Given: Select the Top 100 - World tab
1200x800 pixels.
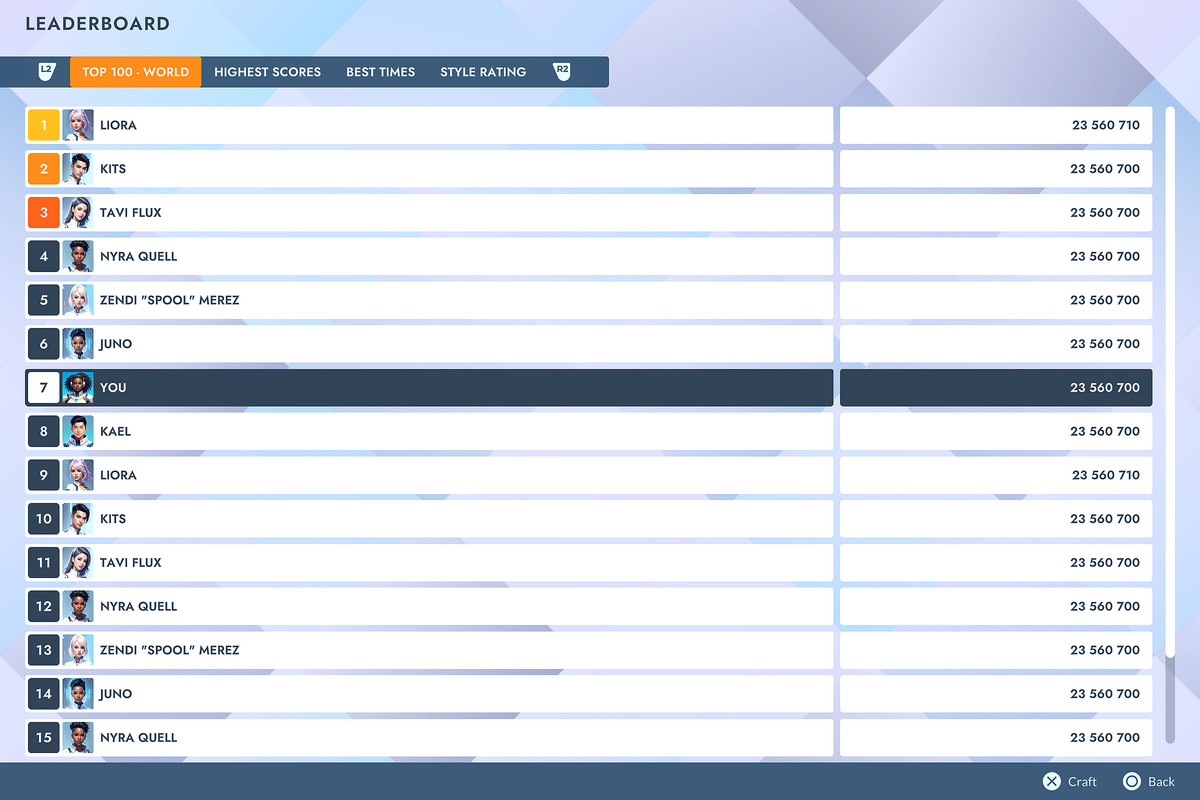Looking at the screenshot, I should pos(135,71).
